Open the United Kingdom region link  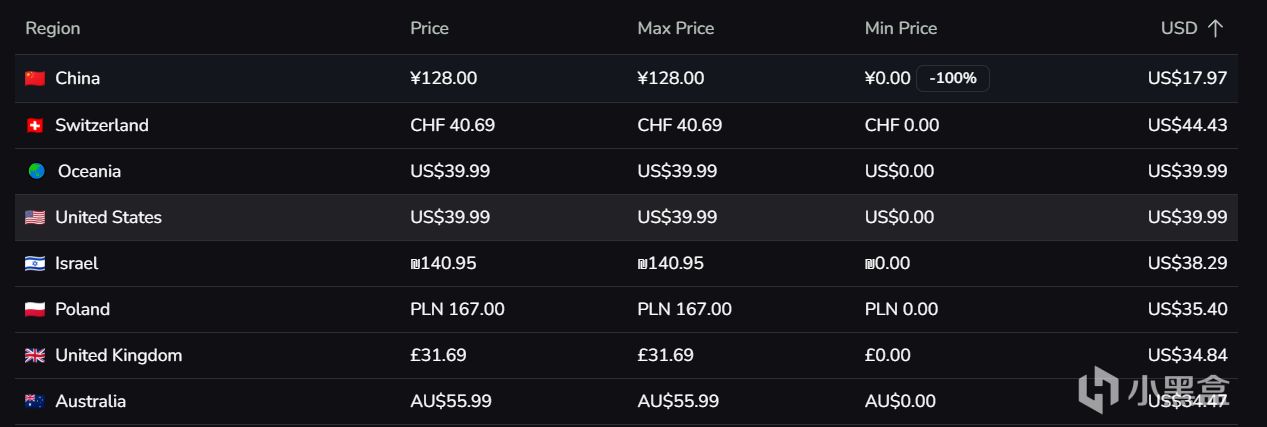[119, 355]
